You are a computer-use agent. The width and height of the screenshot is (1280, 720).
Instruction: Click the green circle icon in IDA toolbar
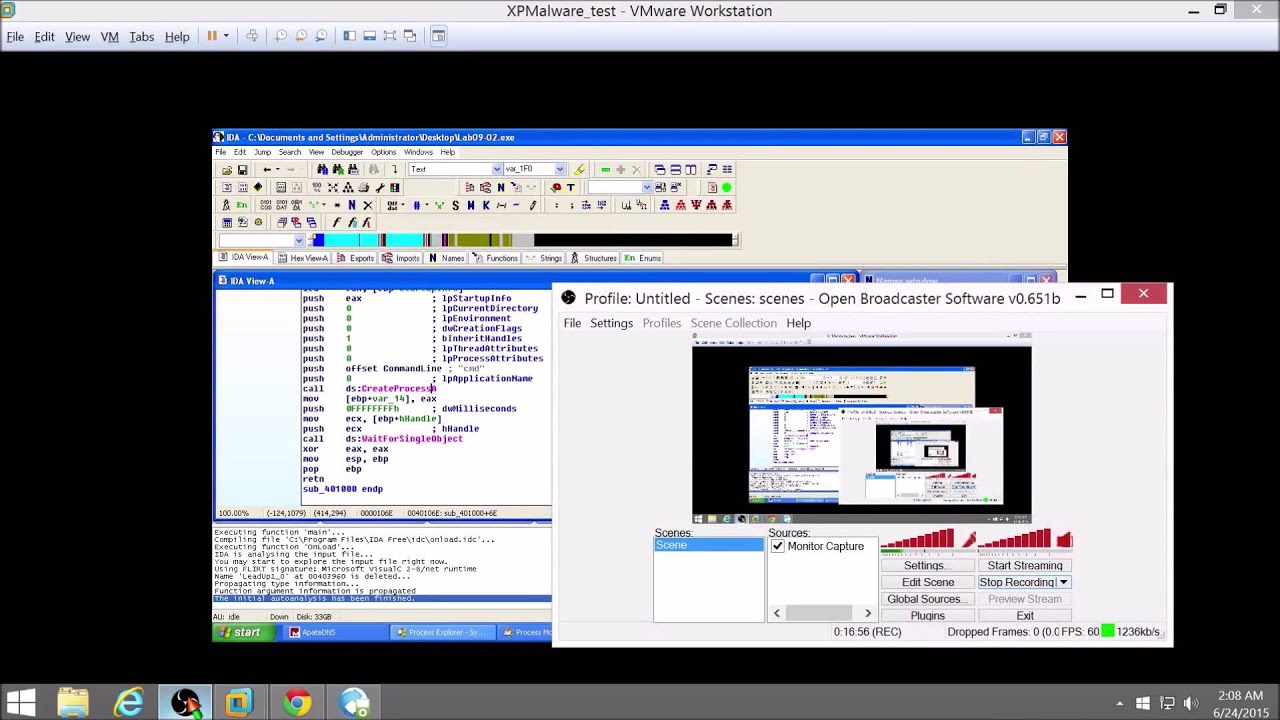[x=727, y=187]
